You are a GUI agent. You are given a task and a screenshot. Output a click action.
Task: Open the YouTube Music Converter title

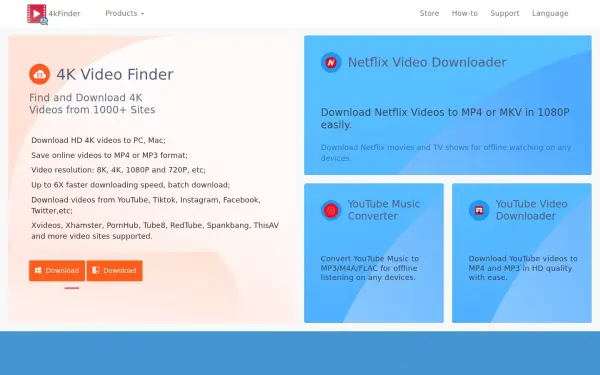(x=384, y=210)
